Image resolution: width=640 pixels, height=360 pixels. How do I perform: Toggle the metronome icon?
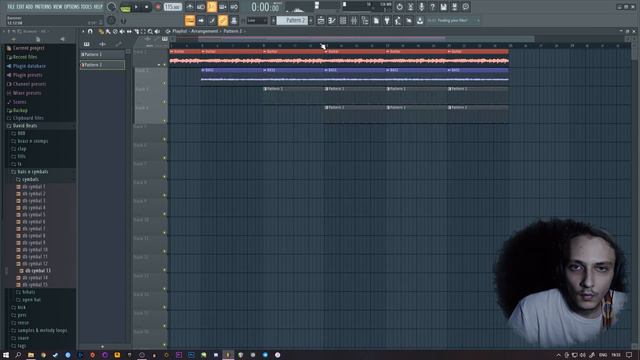190,7
